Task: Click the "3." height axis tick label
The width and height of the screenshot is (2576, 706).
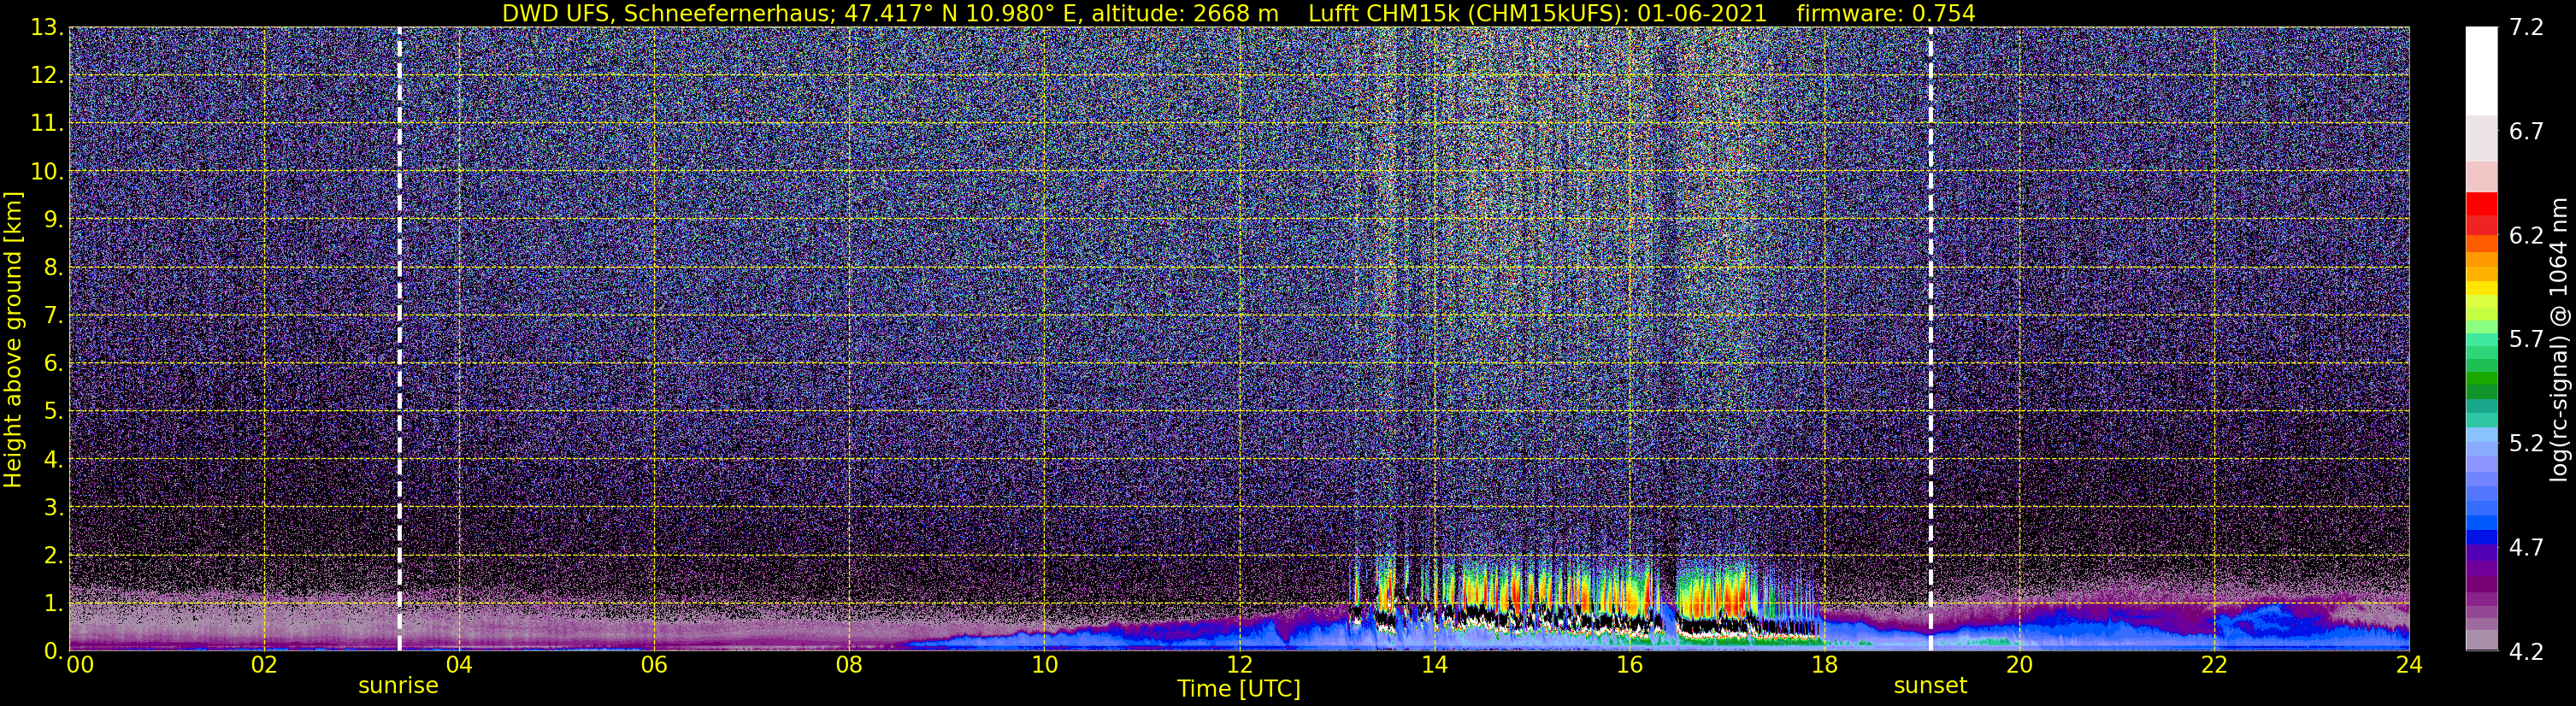Action: (54, 508)
